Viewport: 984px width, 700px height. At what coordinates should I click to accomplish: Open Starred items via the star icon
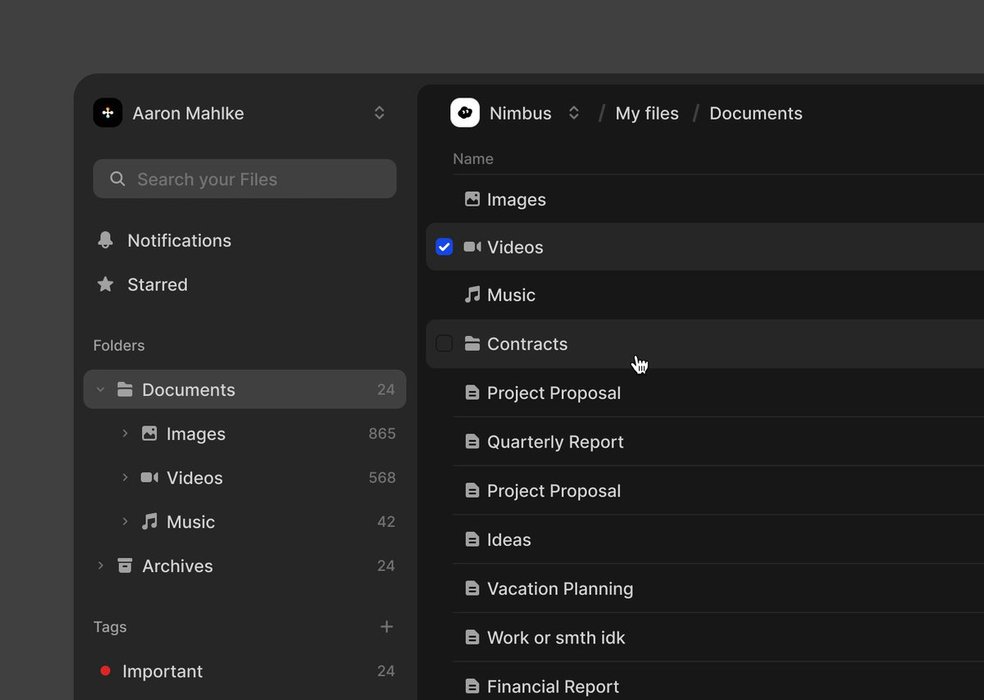click(105, 285)
